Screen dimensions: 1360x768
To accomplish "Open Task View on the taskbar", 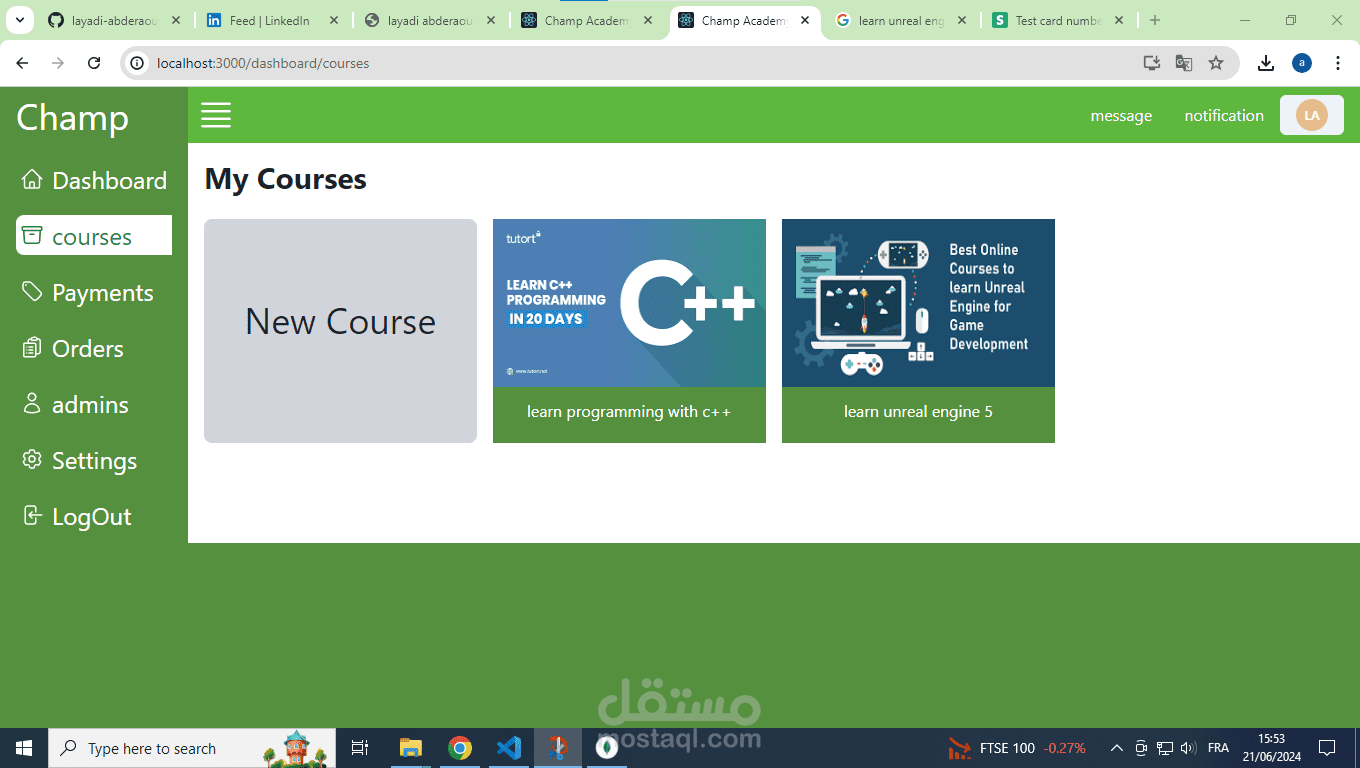I will pyautogui.click(x=360, y=748).
